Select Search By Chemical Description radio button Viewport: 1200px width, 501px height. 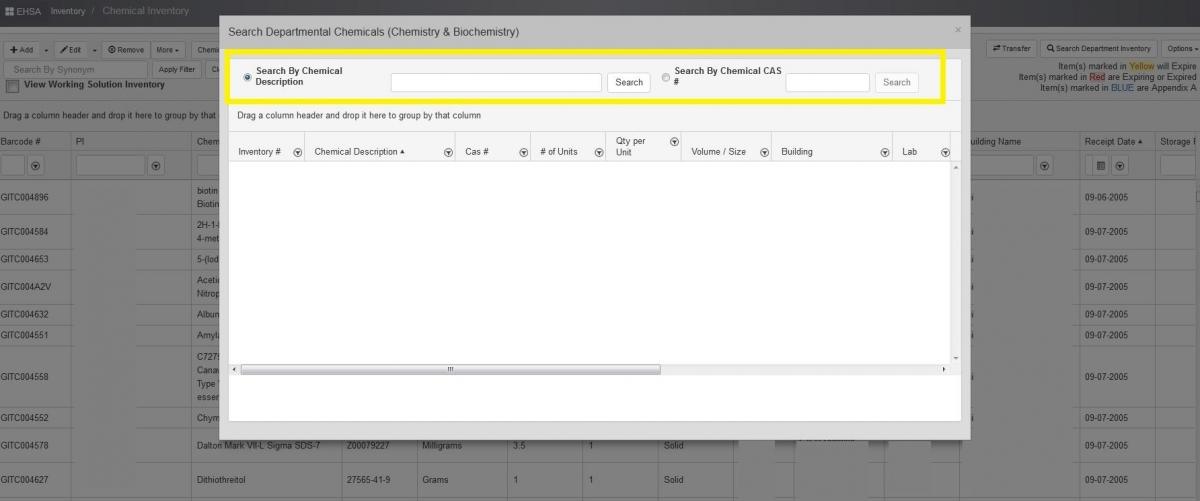click(248, 77)
